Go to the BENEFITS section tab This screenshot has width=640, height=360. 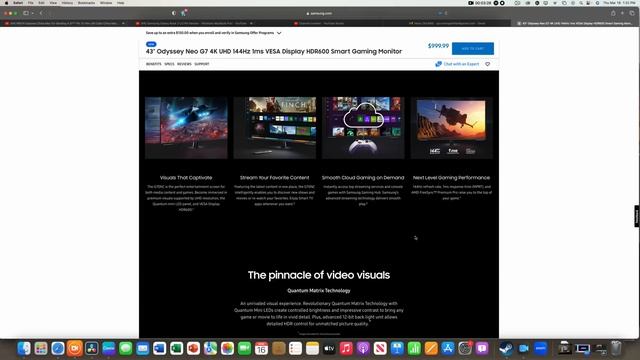[153, 64]
